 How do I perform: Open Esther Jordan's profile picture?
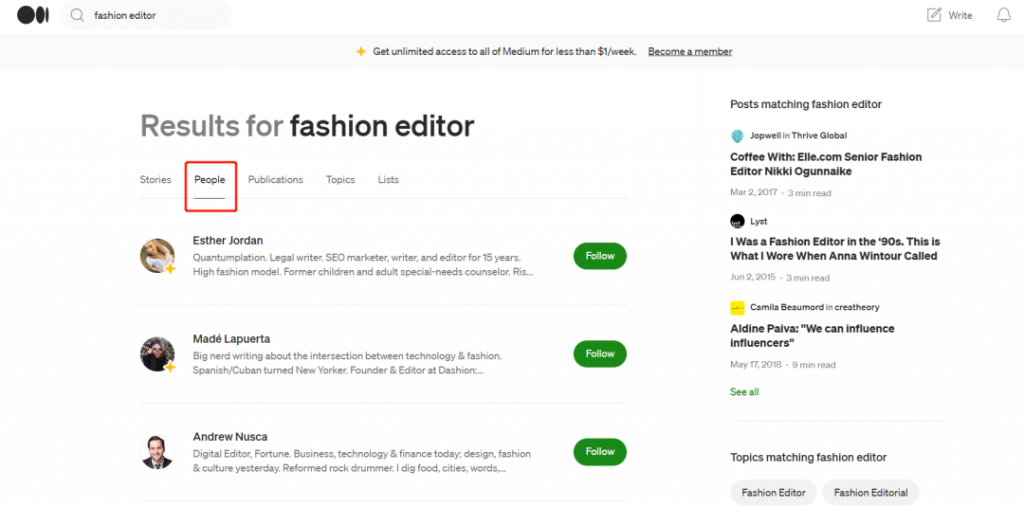coord(157,255)
